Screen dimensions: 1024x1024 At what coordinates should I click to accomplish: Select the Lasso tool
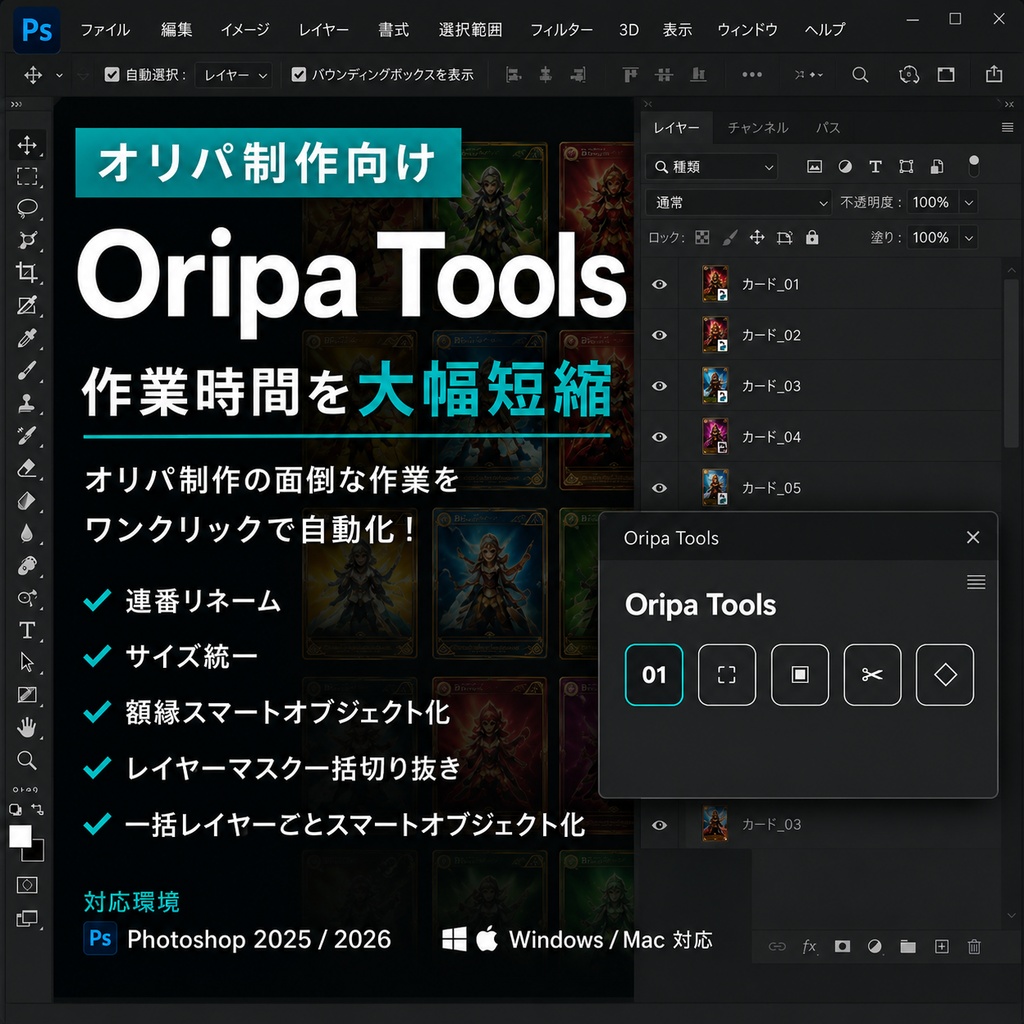[x=27, y=208]
